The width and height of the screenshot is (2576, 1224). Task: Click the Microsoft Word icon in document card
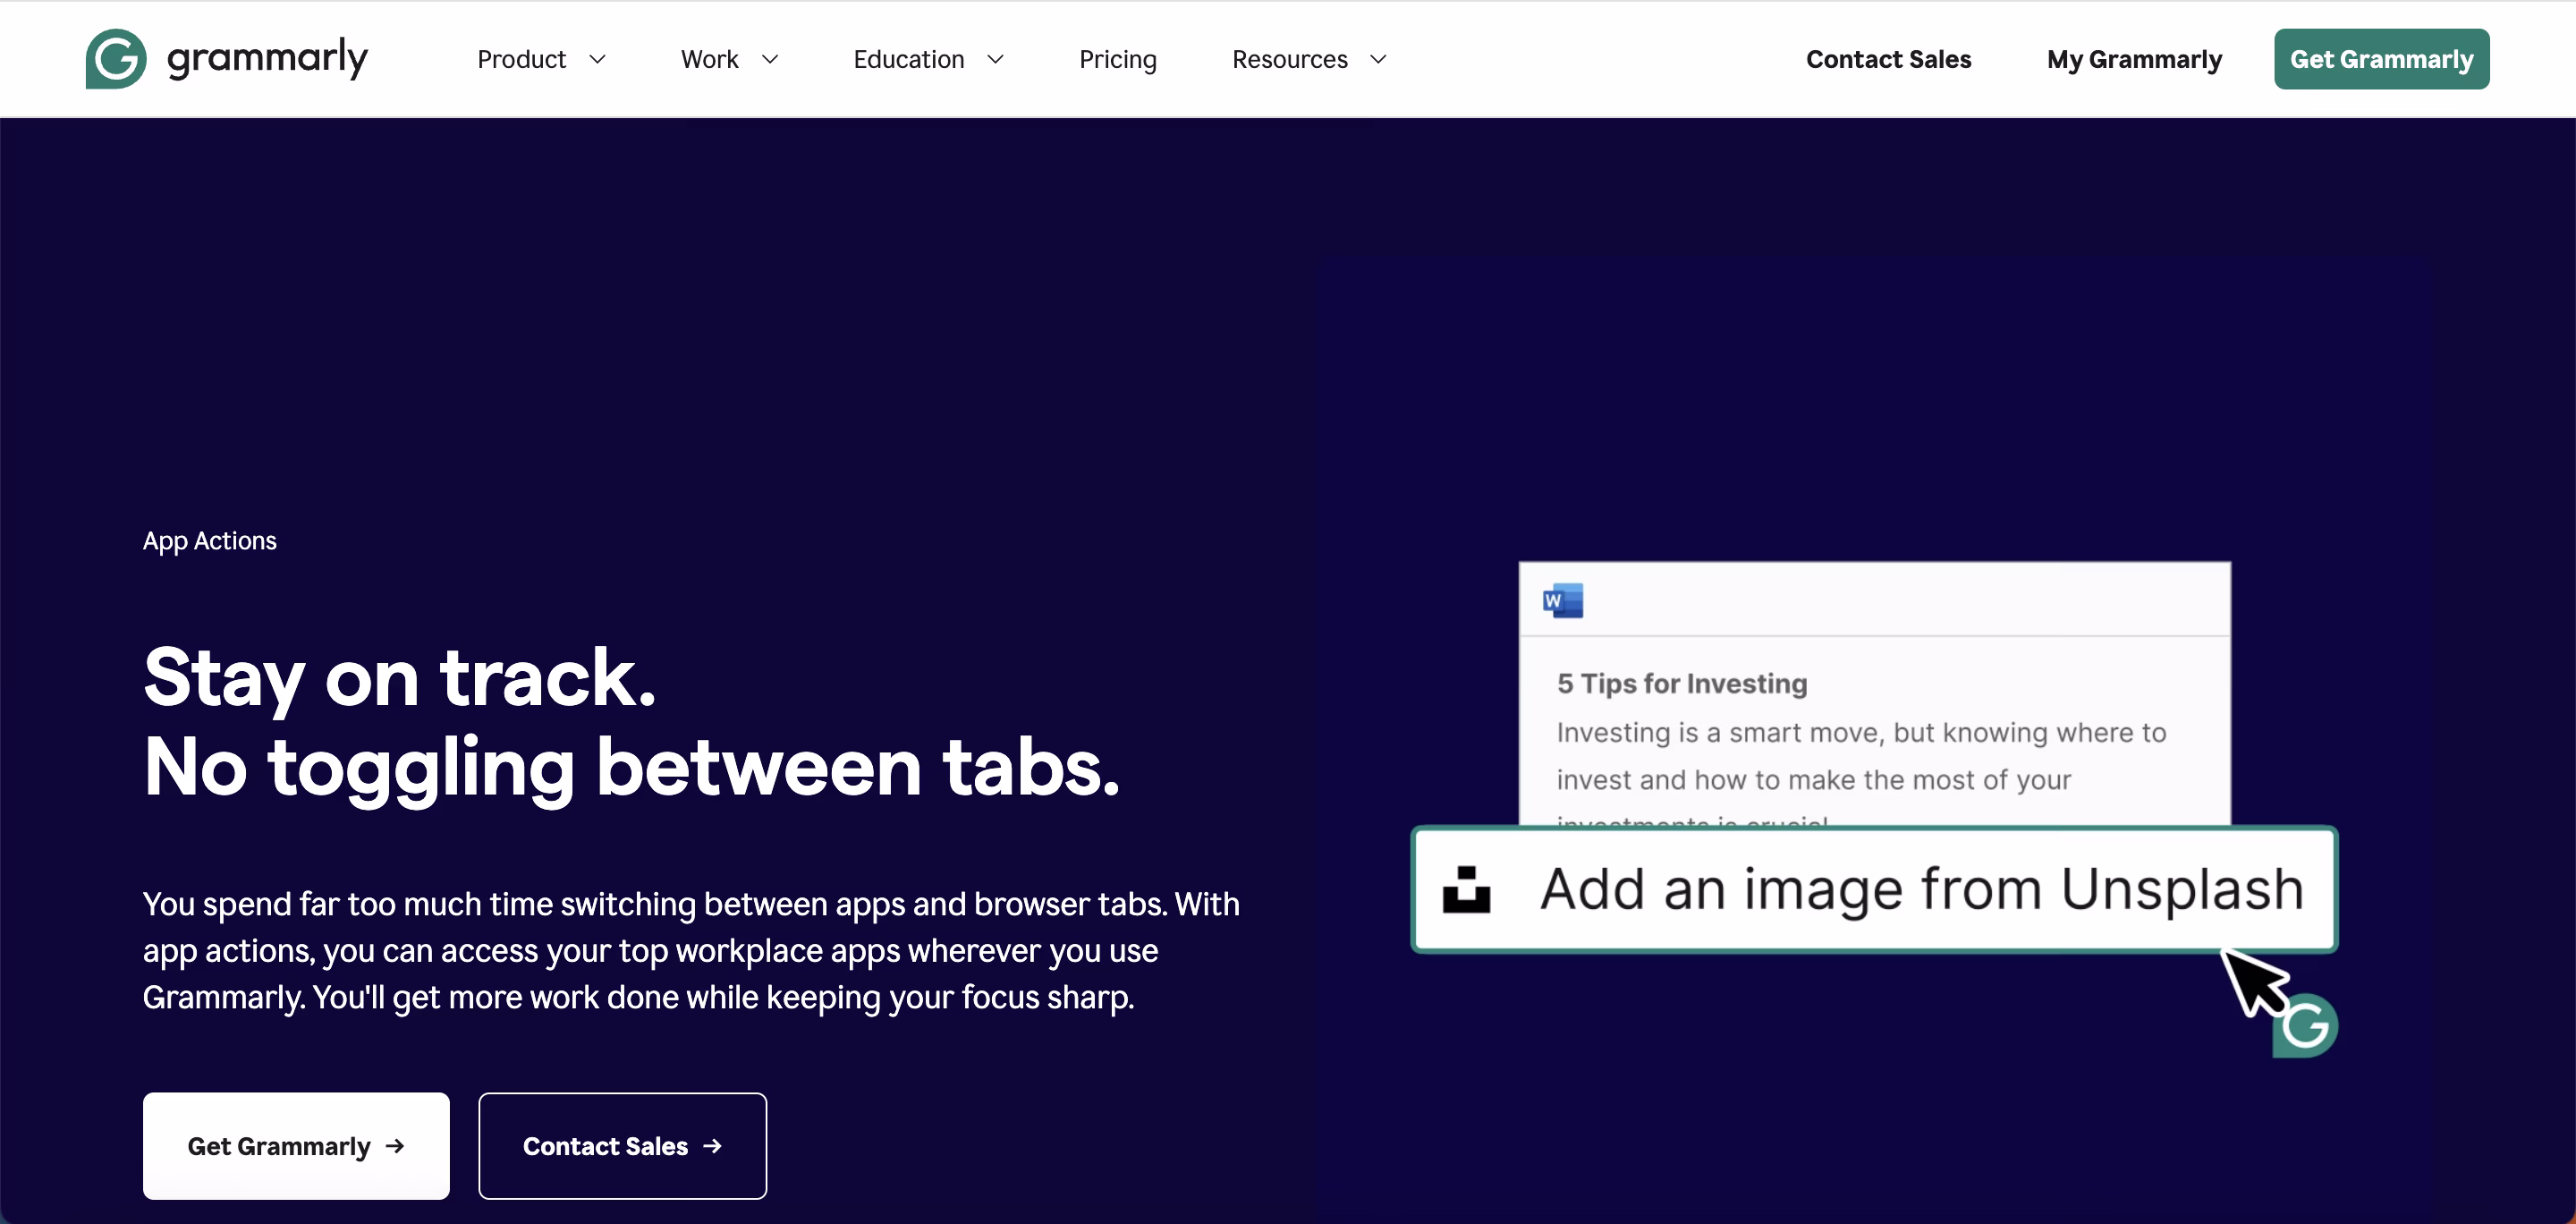click(x=1562, y=601)
